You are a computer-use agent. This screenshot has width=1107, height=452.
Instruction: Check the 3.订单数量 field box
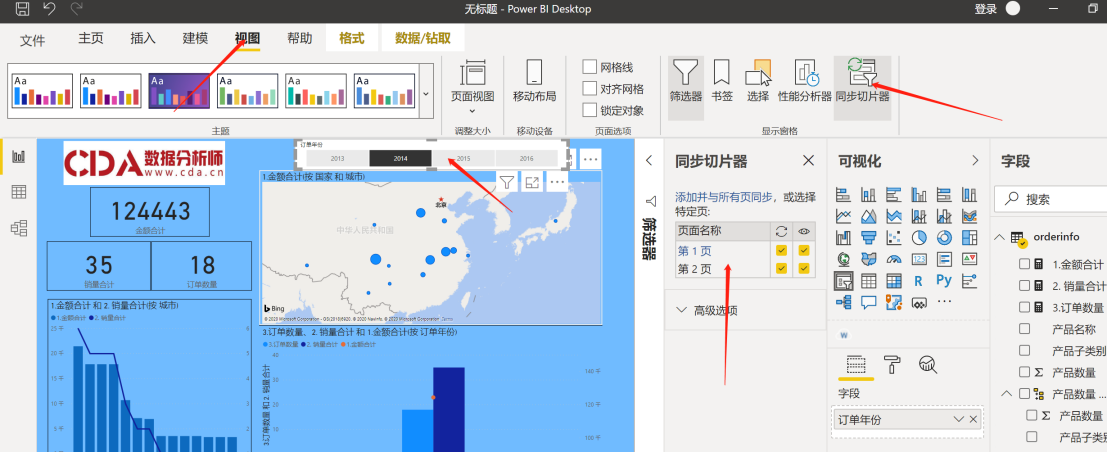(x=1024, y=307)
